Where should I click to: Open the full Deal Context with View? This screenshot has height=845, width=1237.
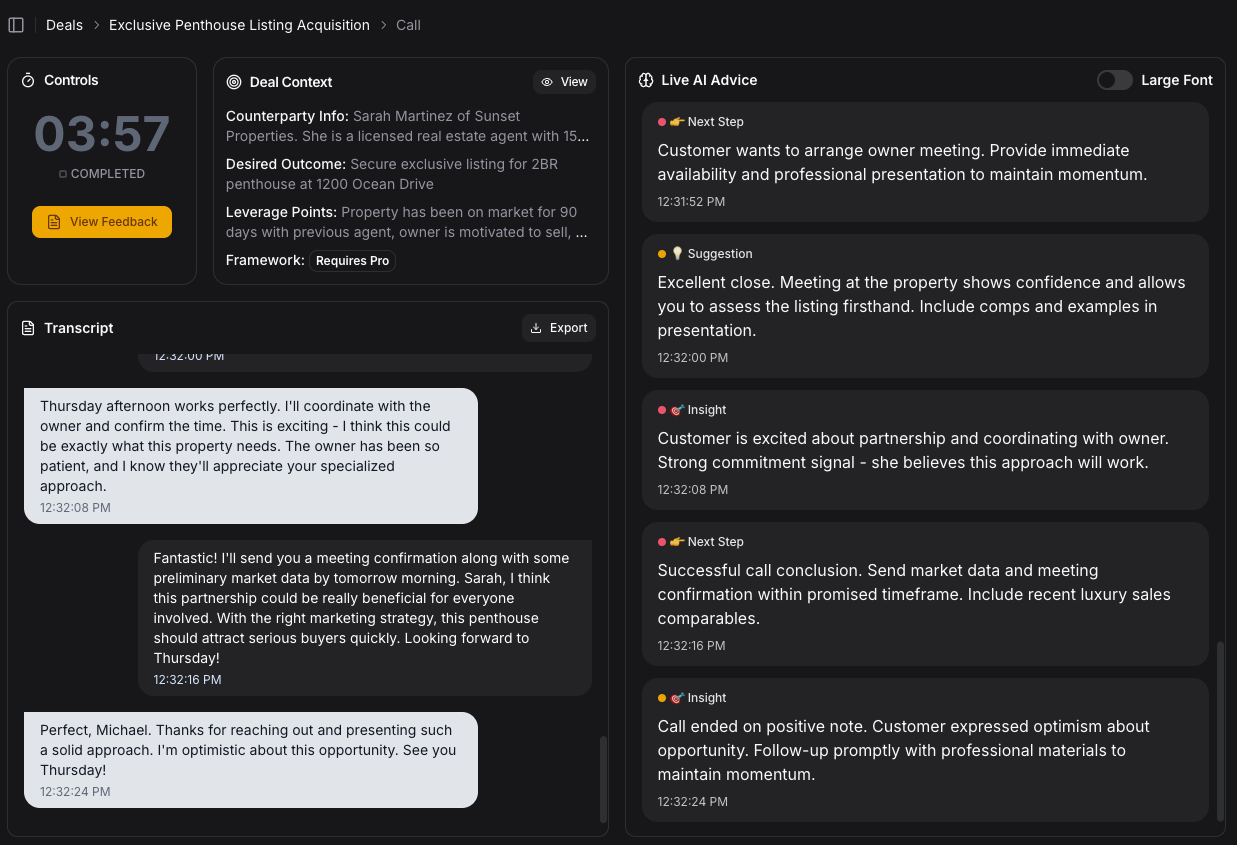tap(564, 82)
